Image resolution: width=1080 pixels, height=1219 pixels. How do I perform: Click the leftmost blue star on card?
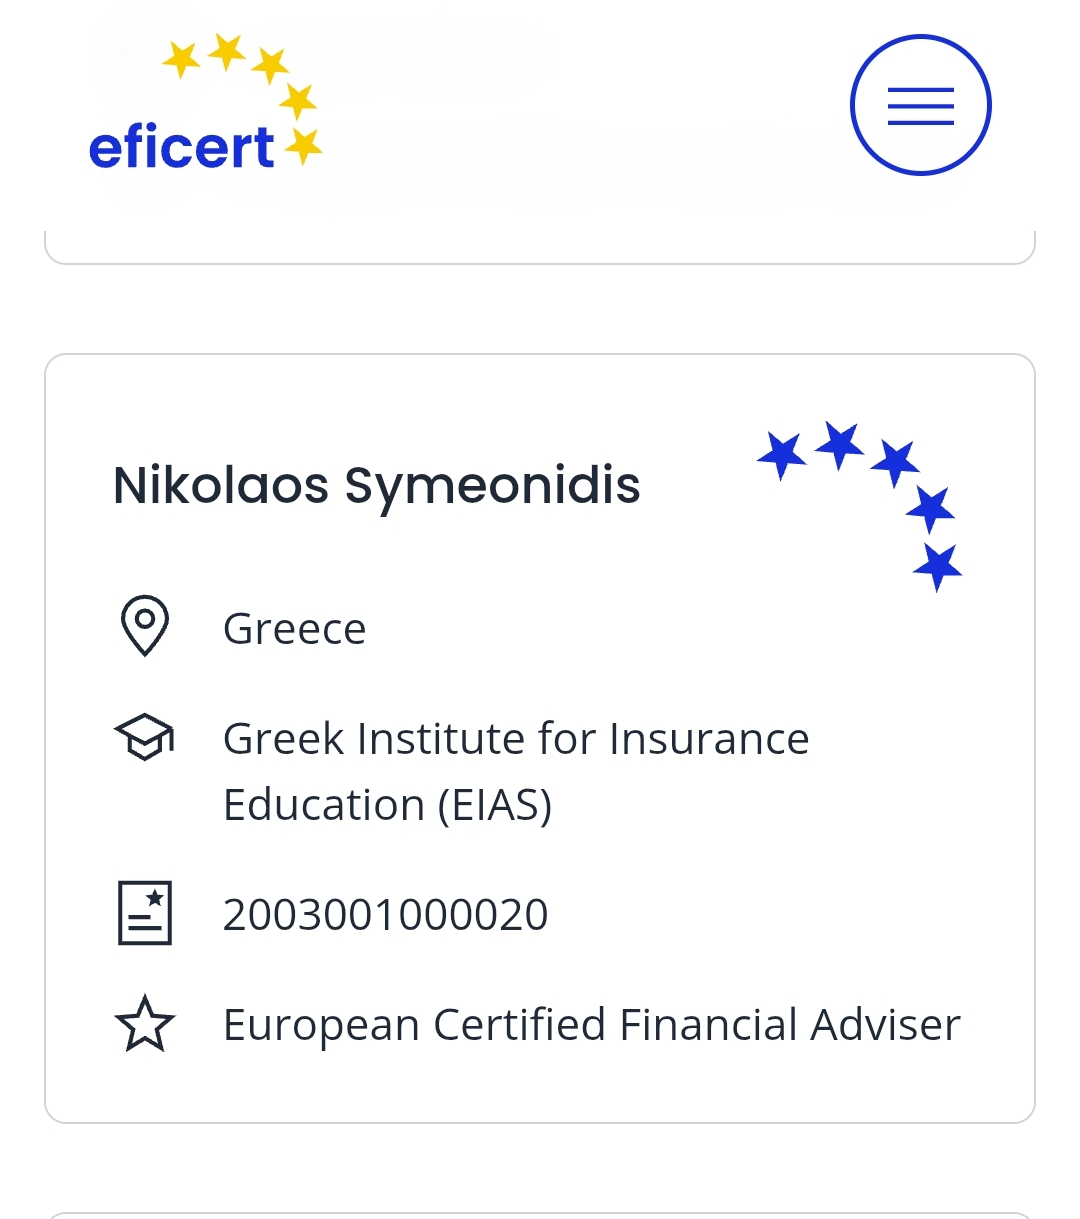coord(782,455)
